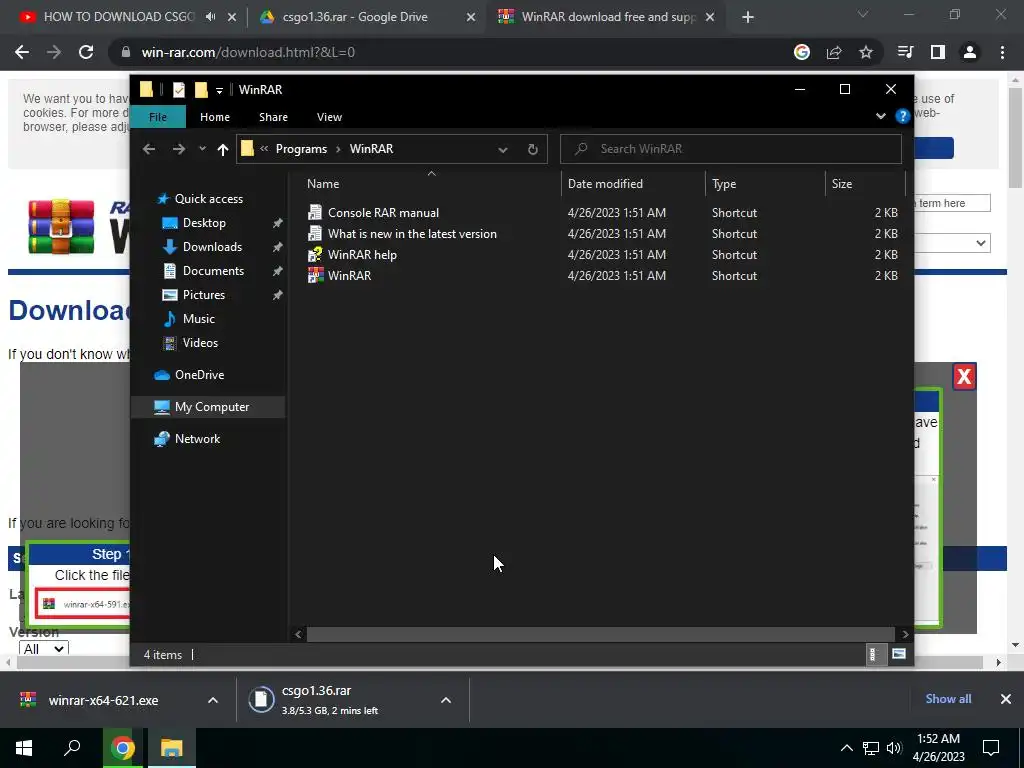Screen dimensions: 1024x768
Task: Select My Computer in navigation pane
Action: [212, 407]
